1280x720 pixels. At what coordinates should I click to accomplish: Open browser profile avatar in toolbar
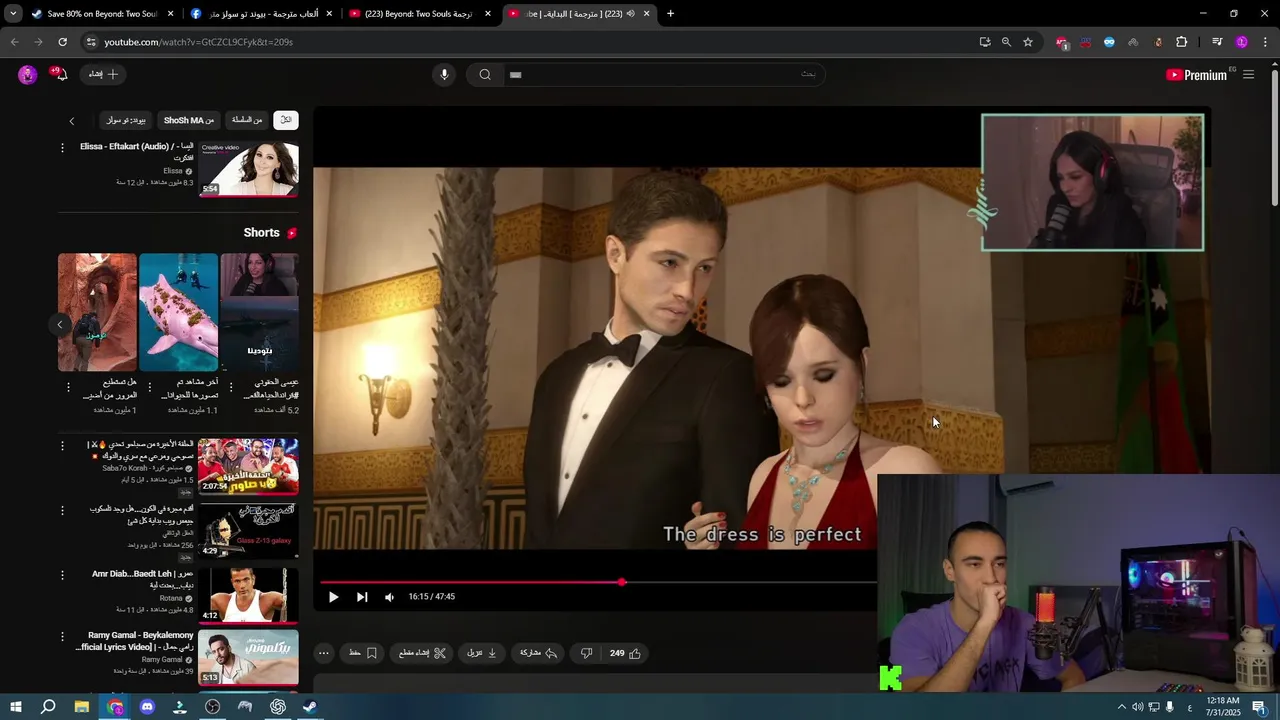coord(1242,42)
